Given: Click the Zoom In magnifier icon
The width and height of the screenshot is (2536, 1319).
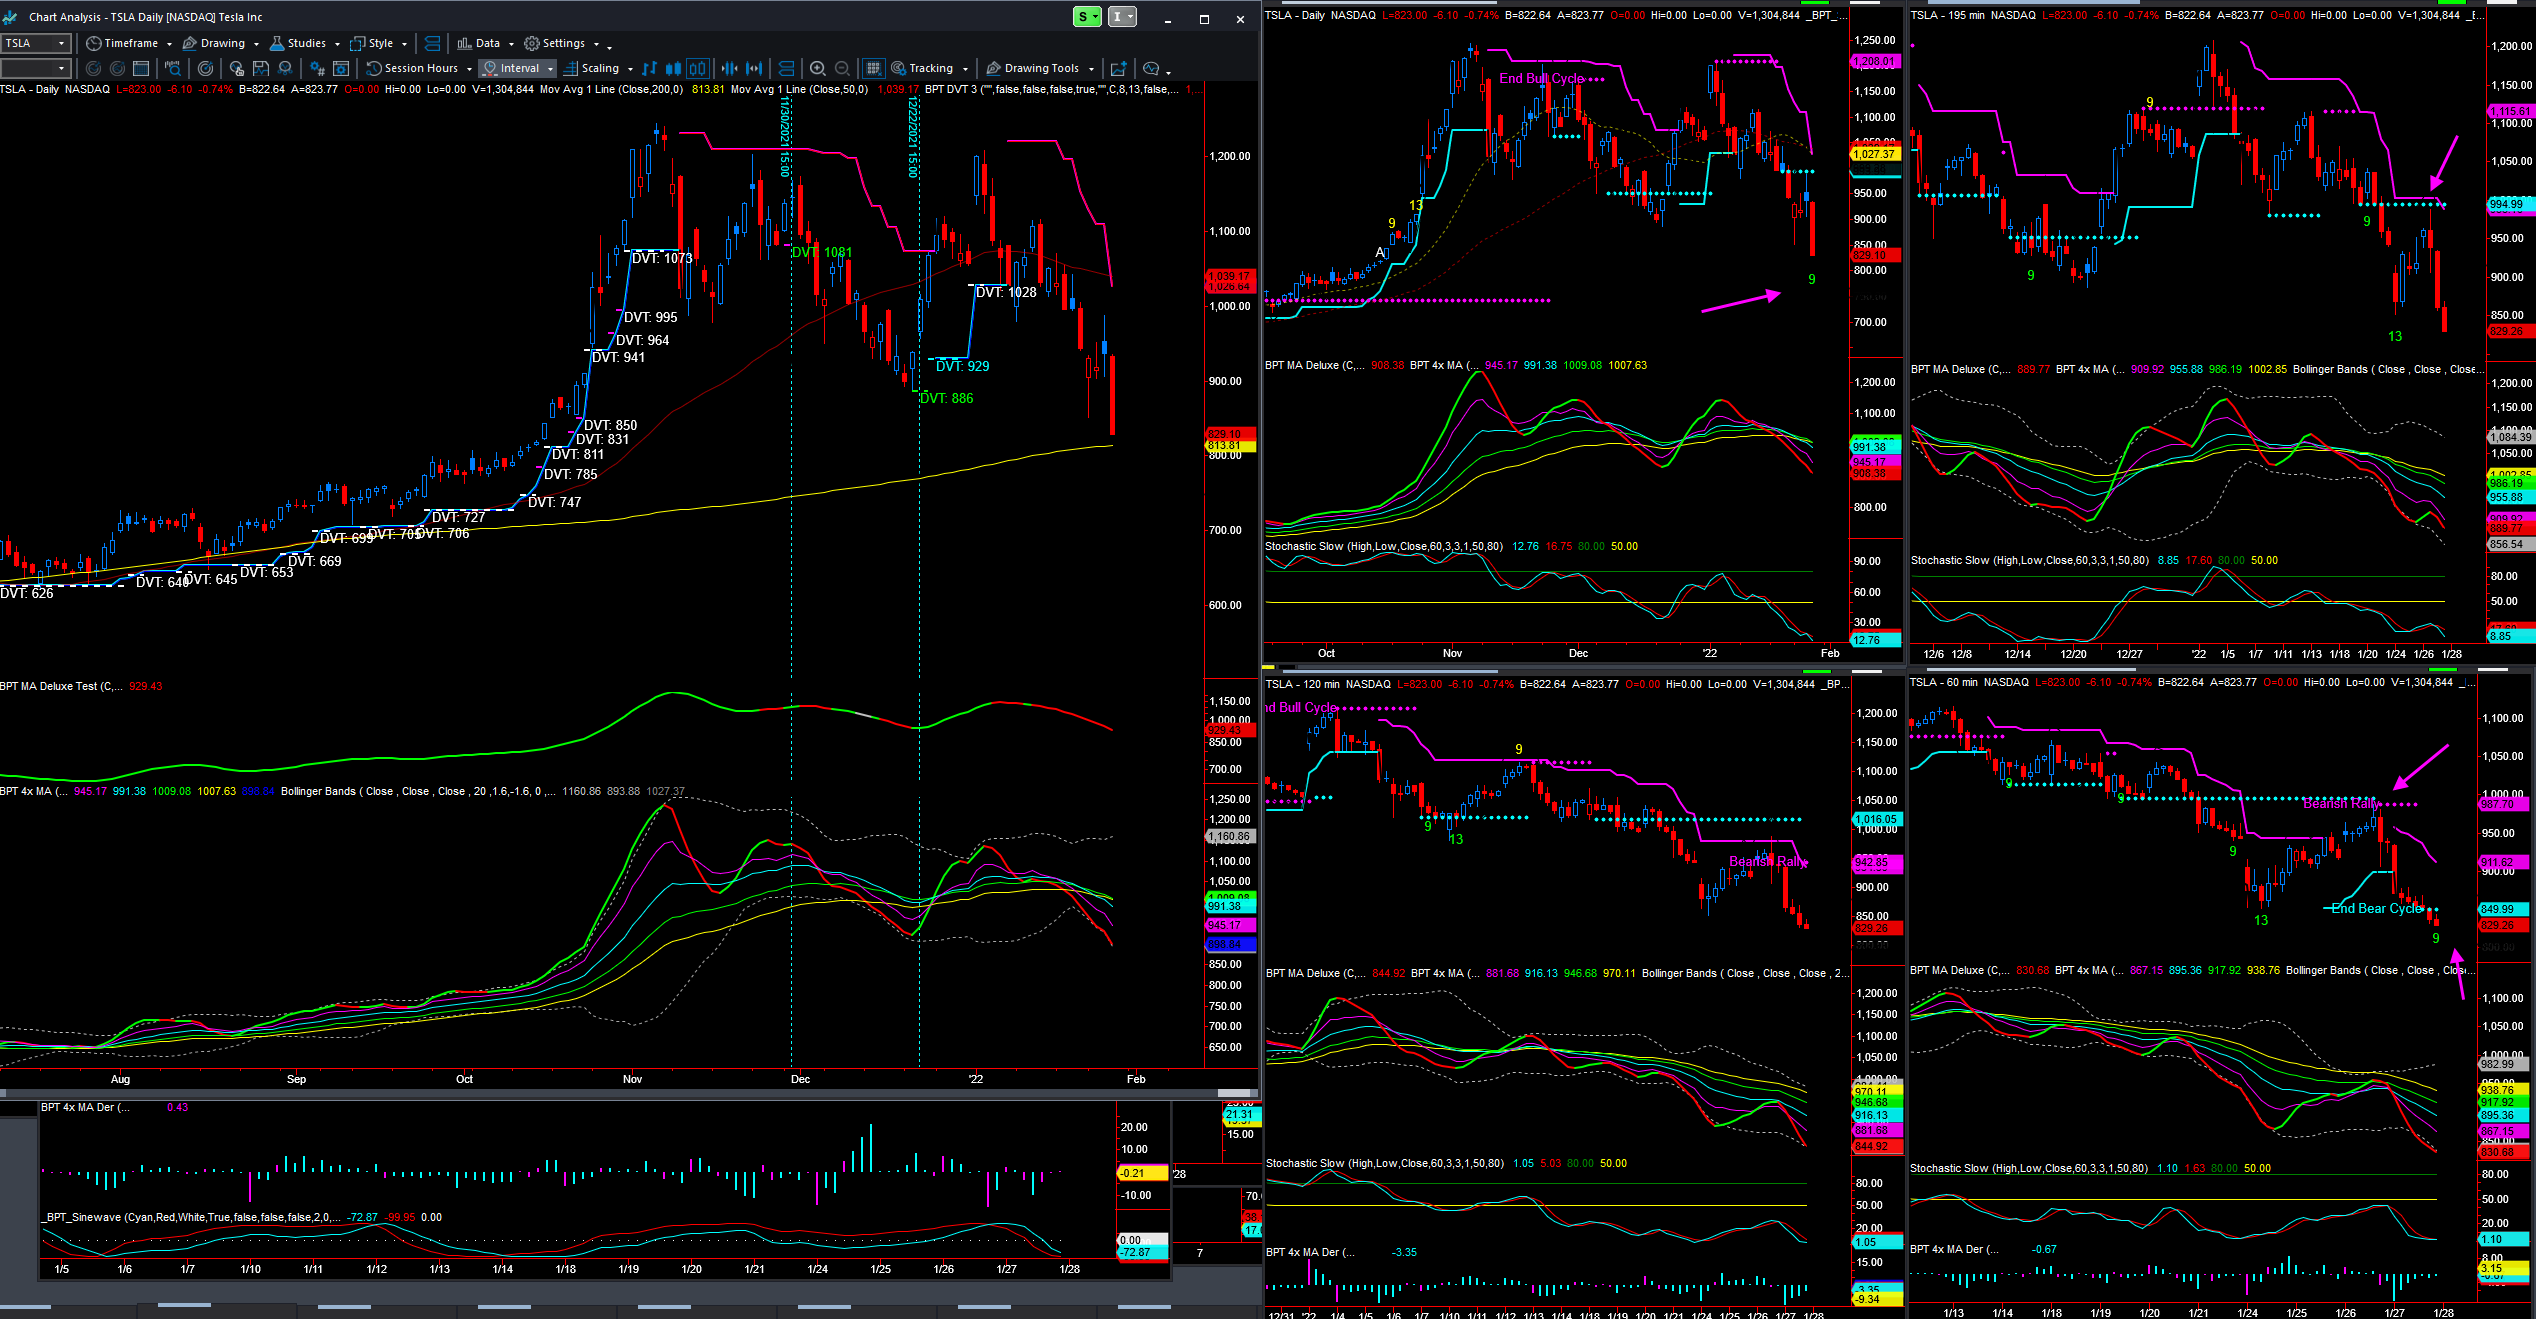Looking at the screenshot, I should 818,68.
